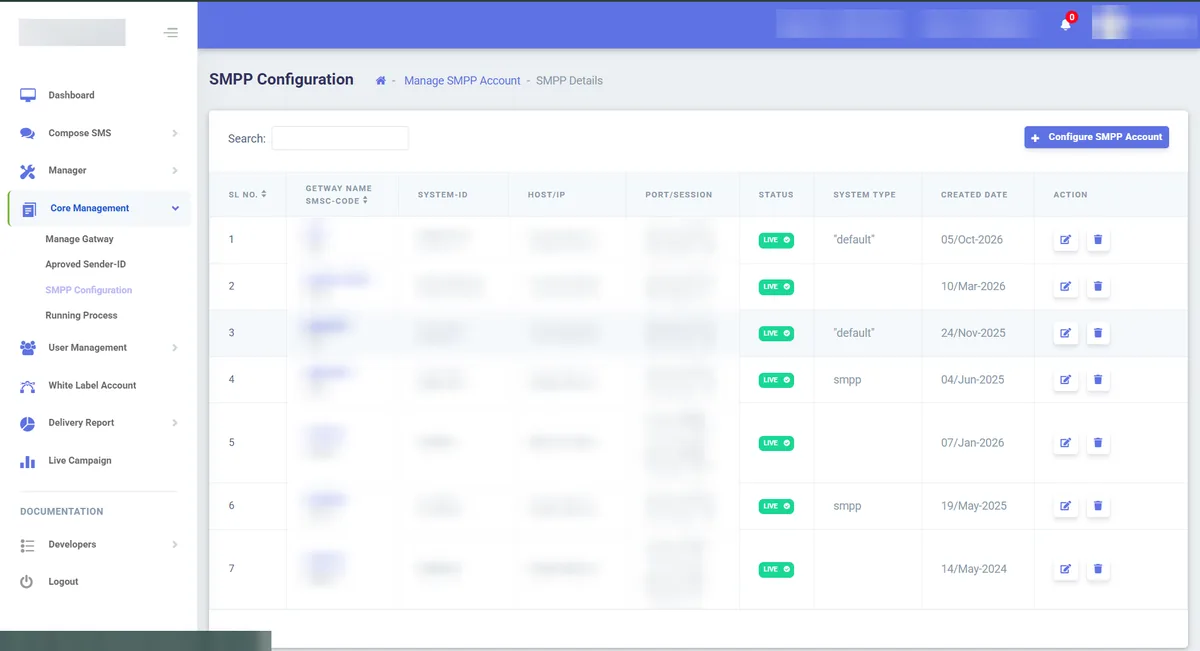This screenshot has width=1200, height=651.
Task: Delete the account created 04/Jun-2025
Action: coord(1098,380)
